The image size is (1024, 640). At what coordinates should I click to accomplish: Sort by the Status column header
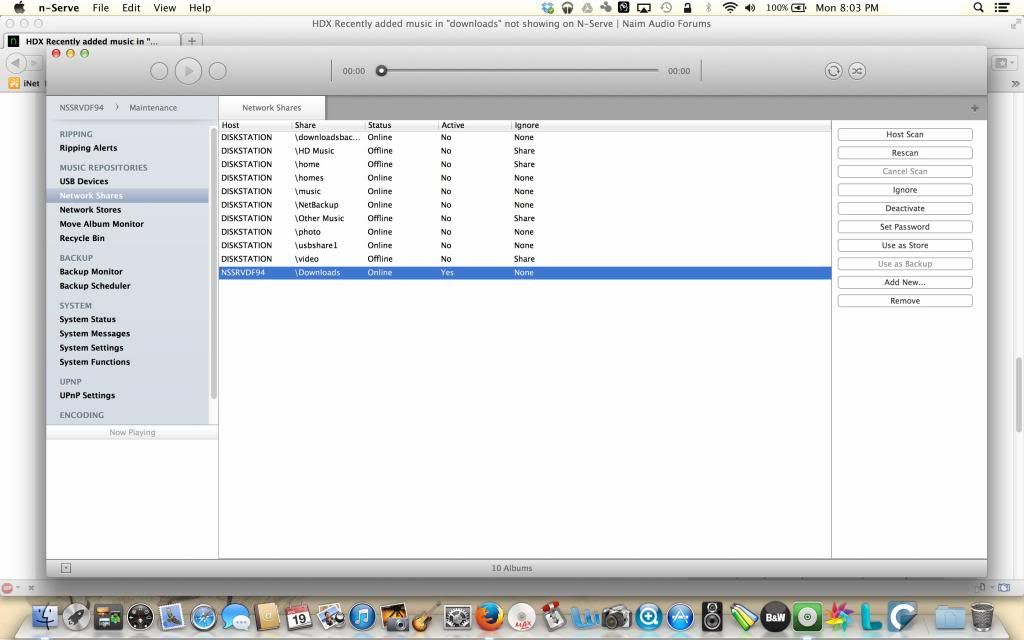pos(401,125)
